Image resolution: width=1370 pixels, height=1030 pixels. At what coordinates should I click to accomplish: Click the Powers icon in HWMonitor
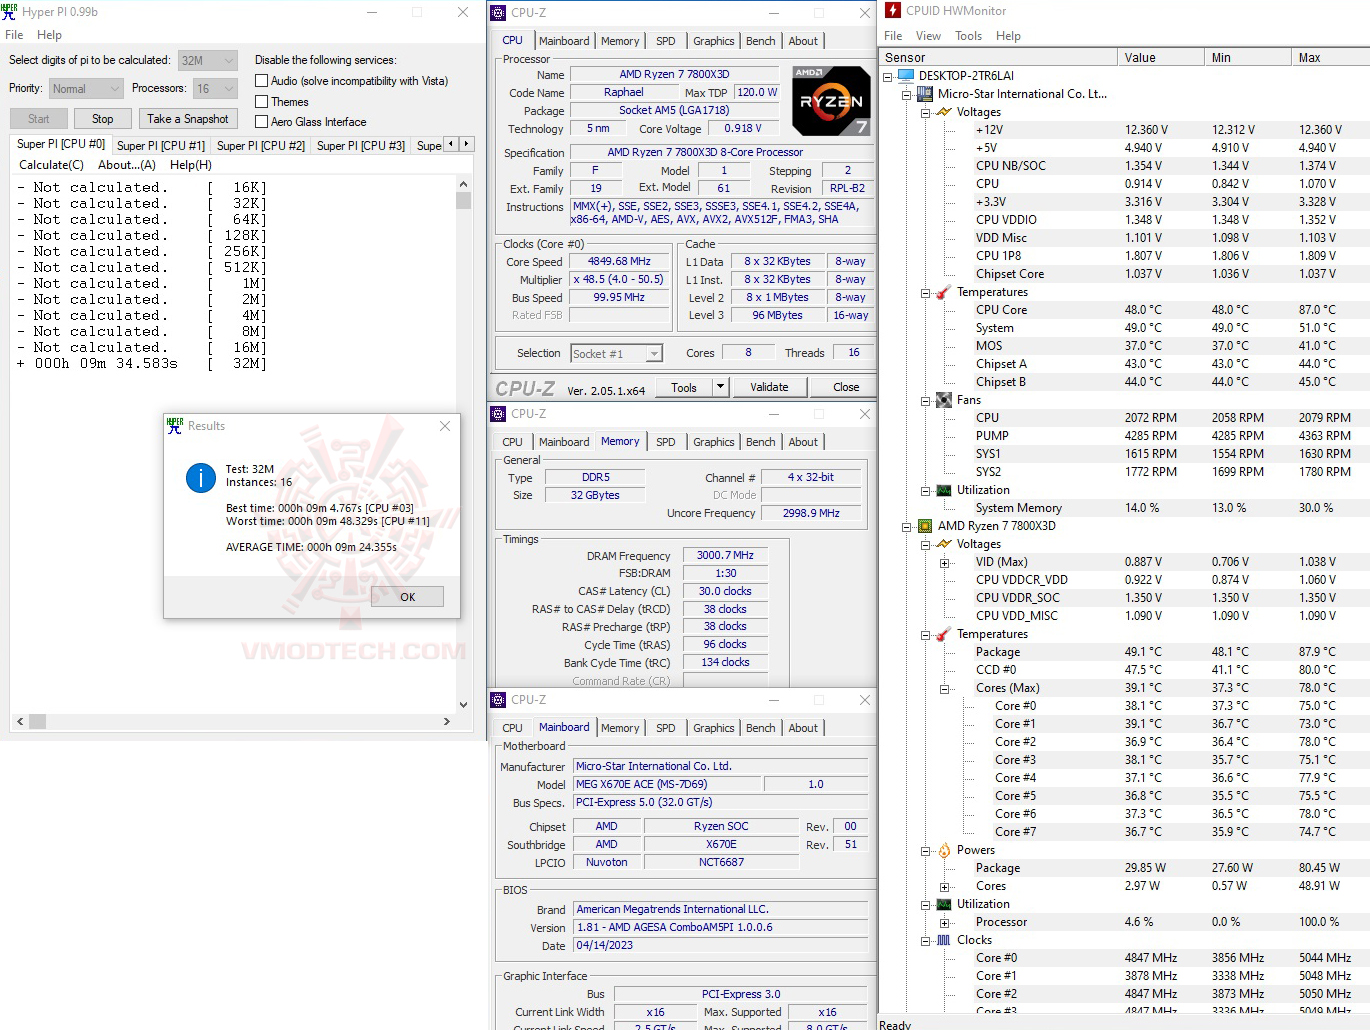pyautogui.click(x=944, y=850)
